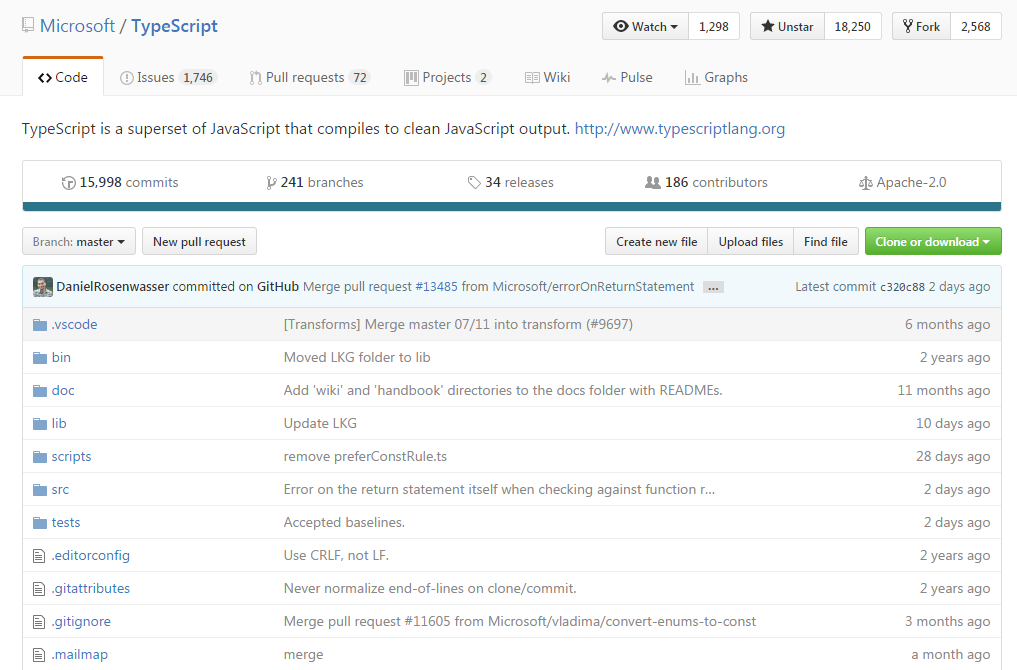Screen dimensions: 1017x670
Task: Open the latest commit c320c88
Action: point(902,287)
